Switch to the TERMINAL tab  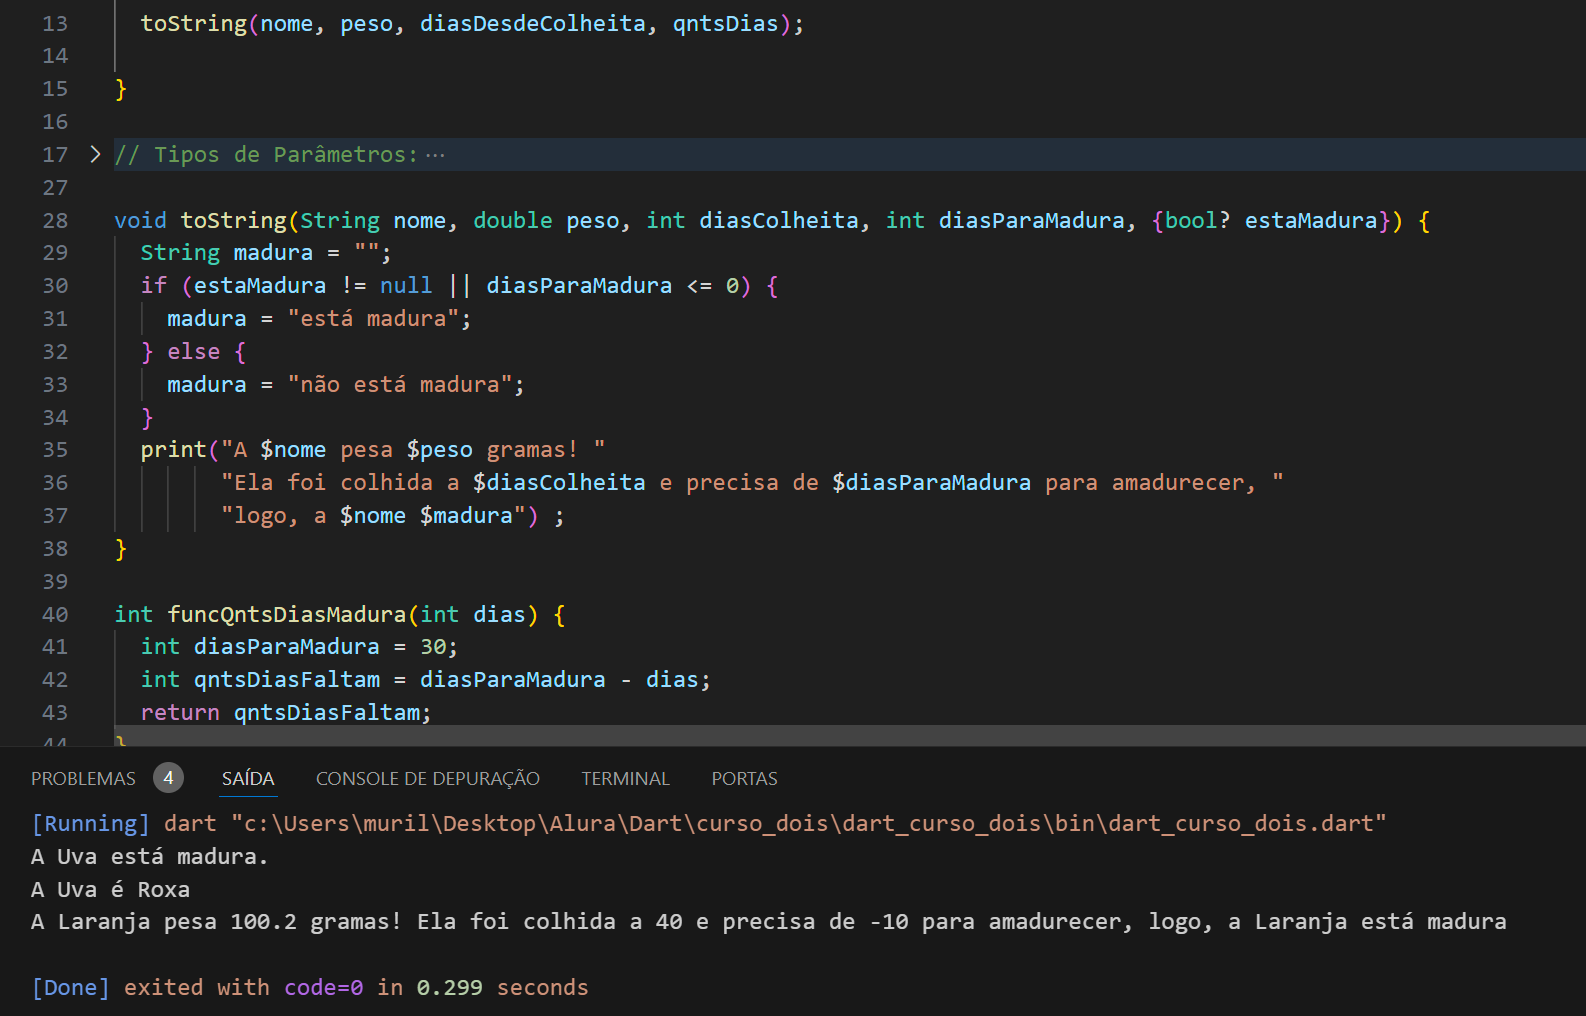(x=626, y=778)
